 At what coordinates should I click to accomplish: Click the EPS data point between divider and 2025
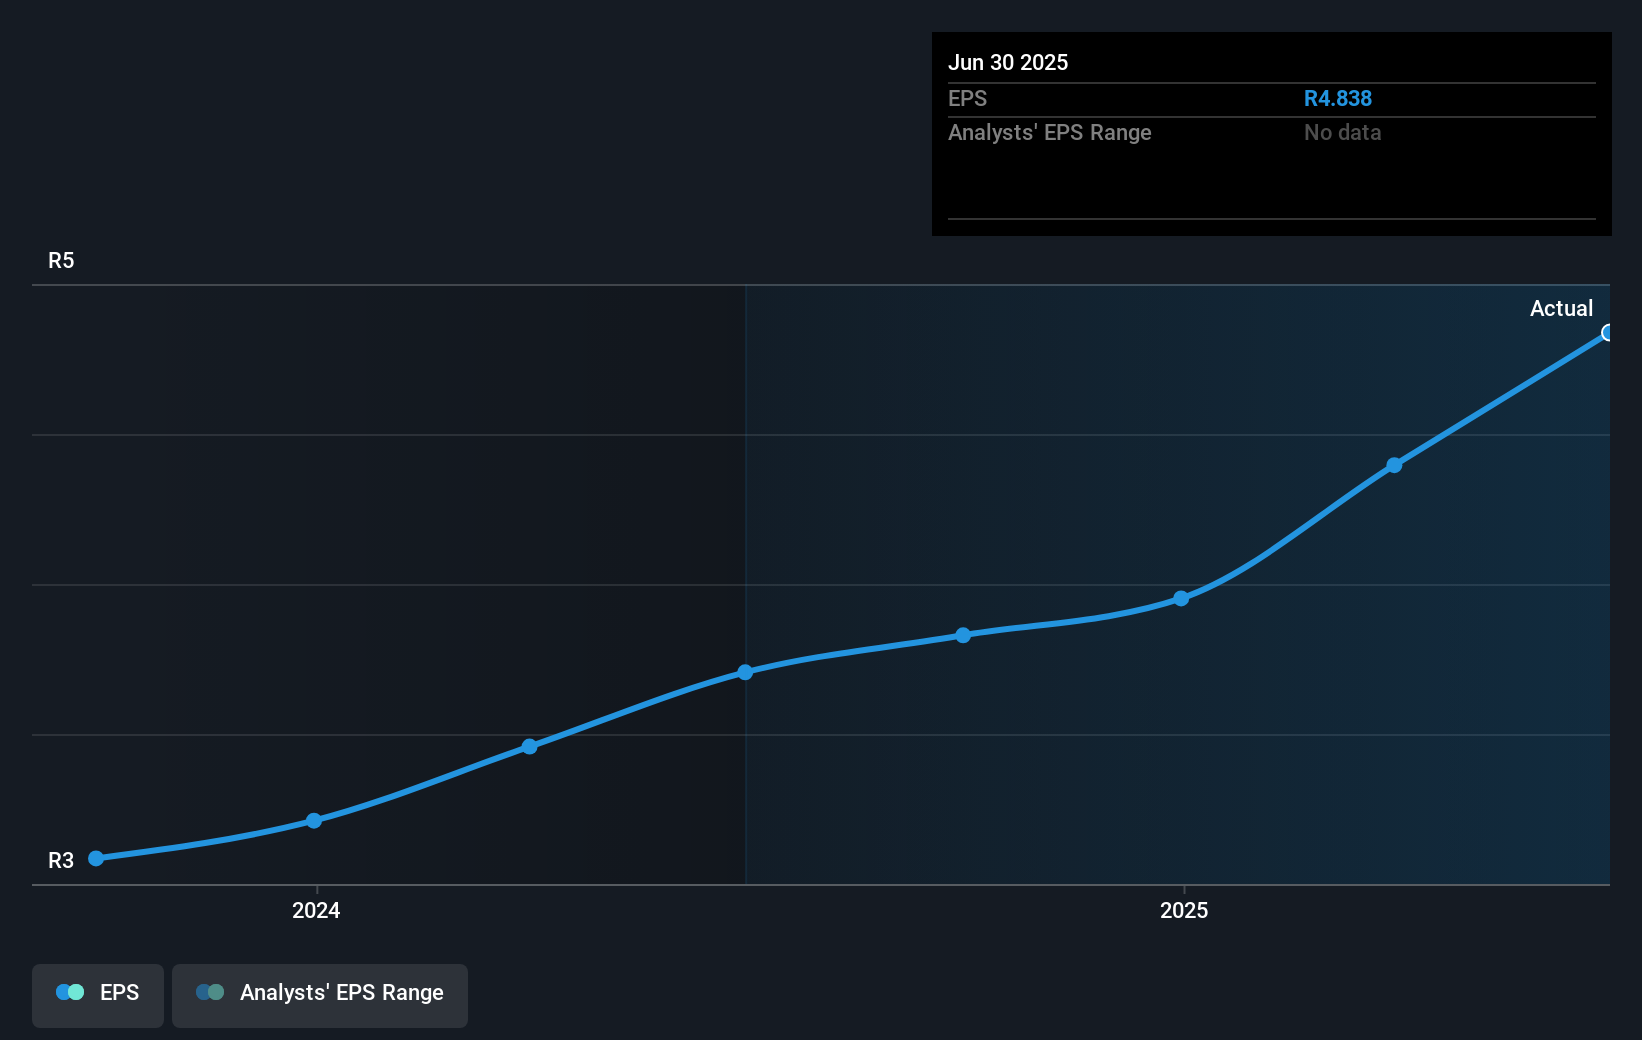tap(963, 635)
